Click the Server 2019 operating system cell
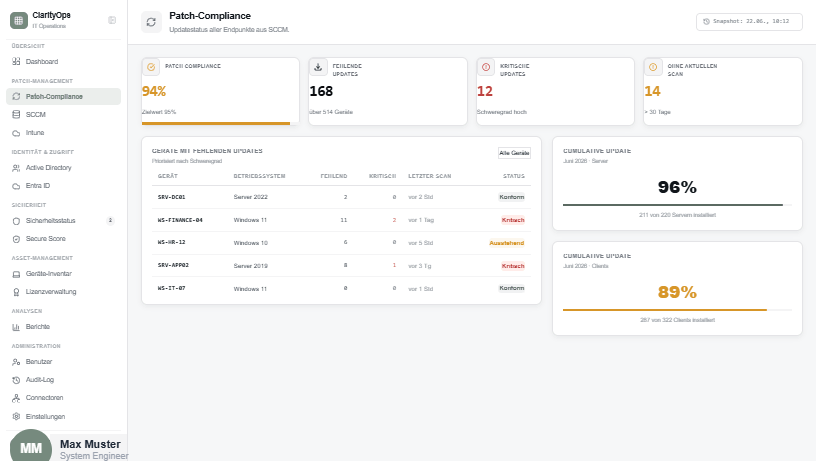Screen dimensions: 816x461 (x=250, y=266)
